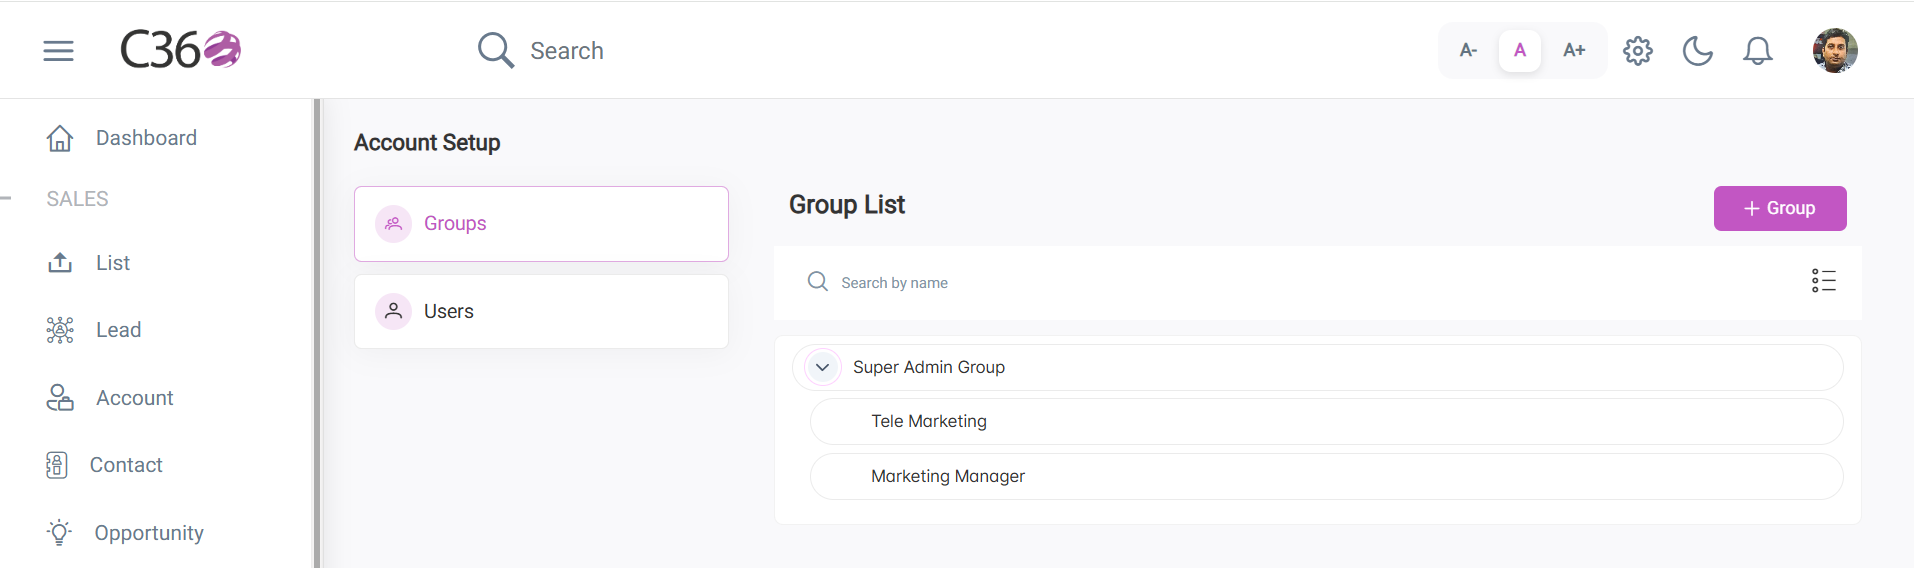Click the SALES section label
Viewport: 1914px width, 568px height.
pyautogui.click(x=77, y=199)
